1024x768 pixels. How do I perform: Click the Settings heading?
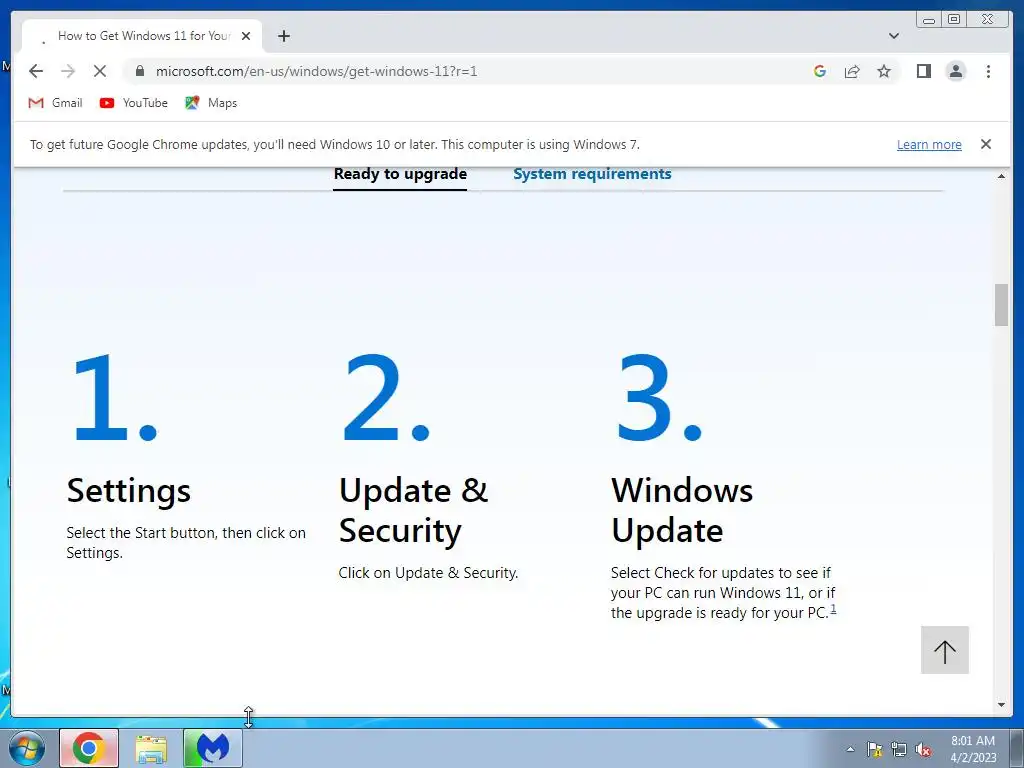129,490
